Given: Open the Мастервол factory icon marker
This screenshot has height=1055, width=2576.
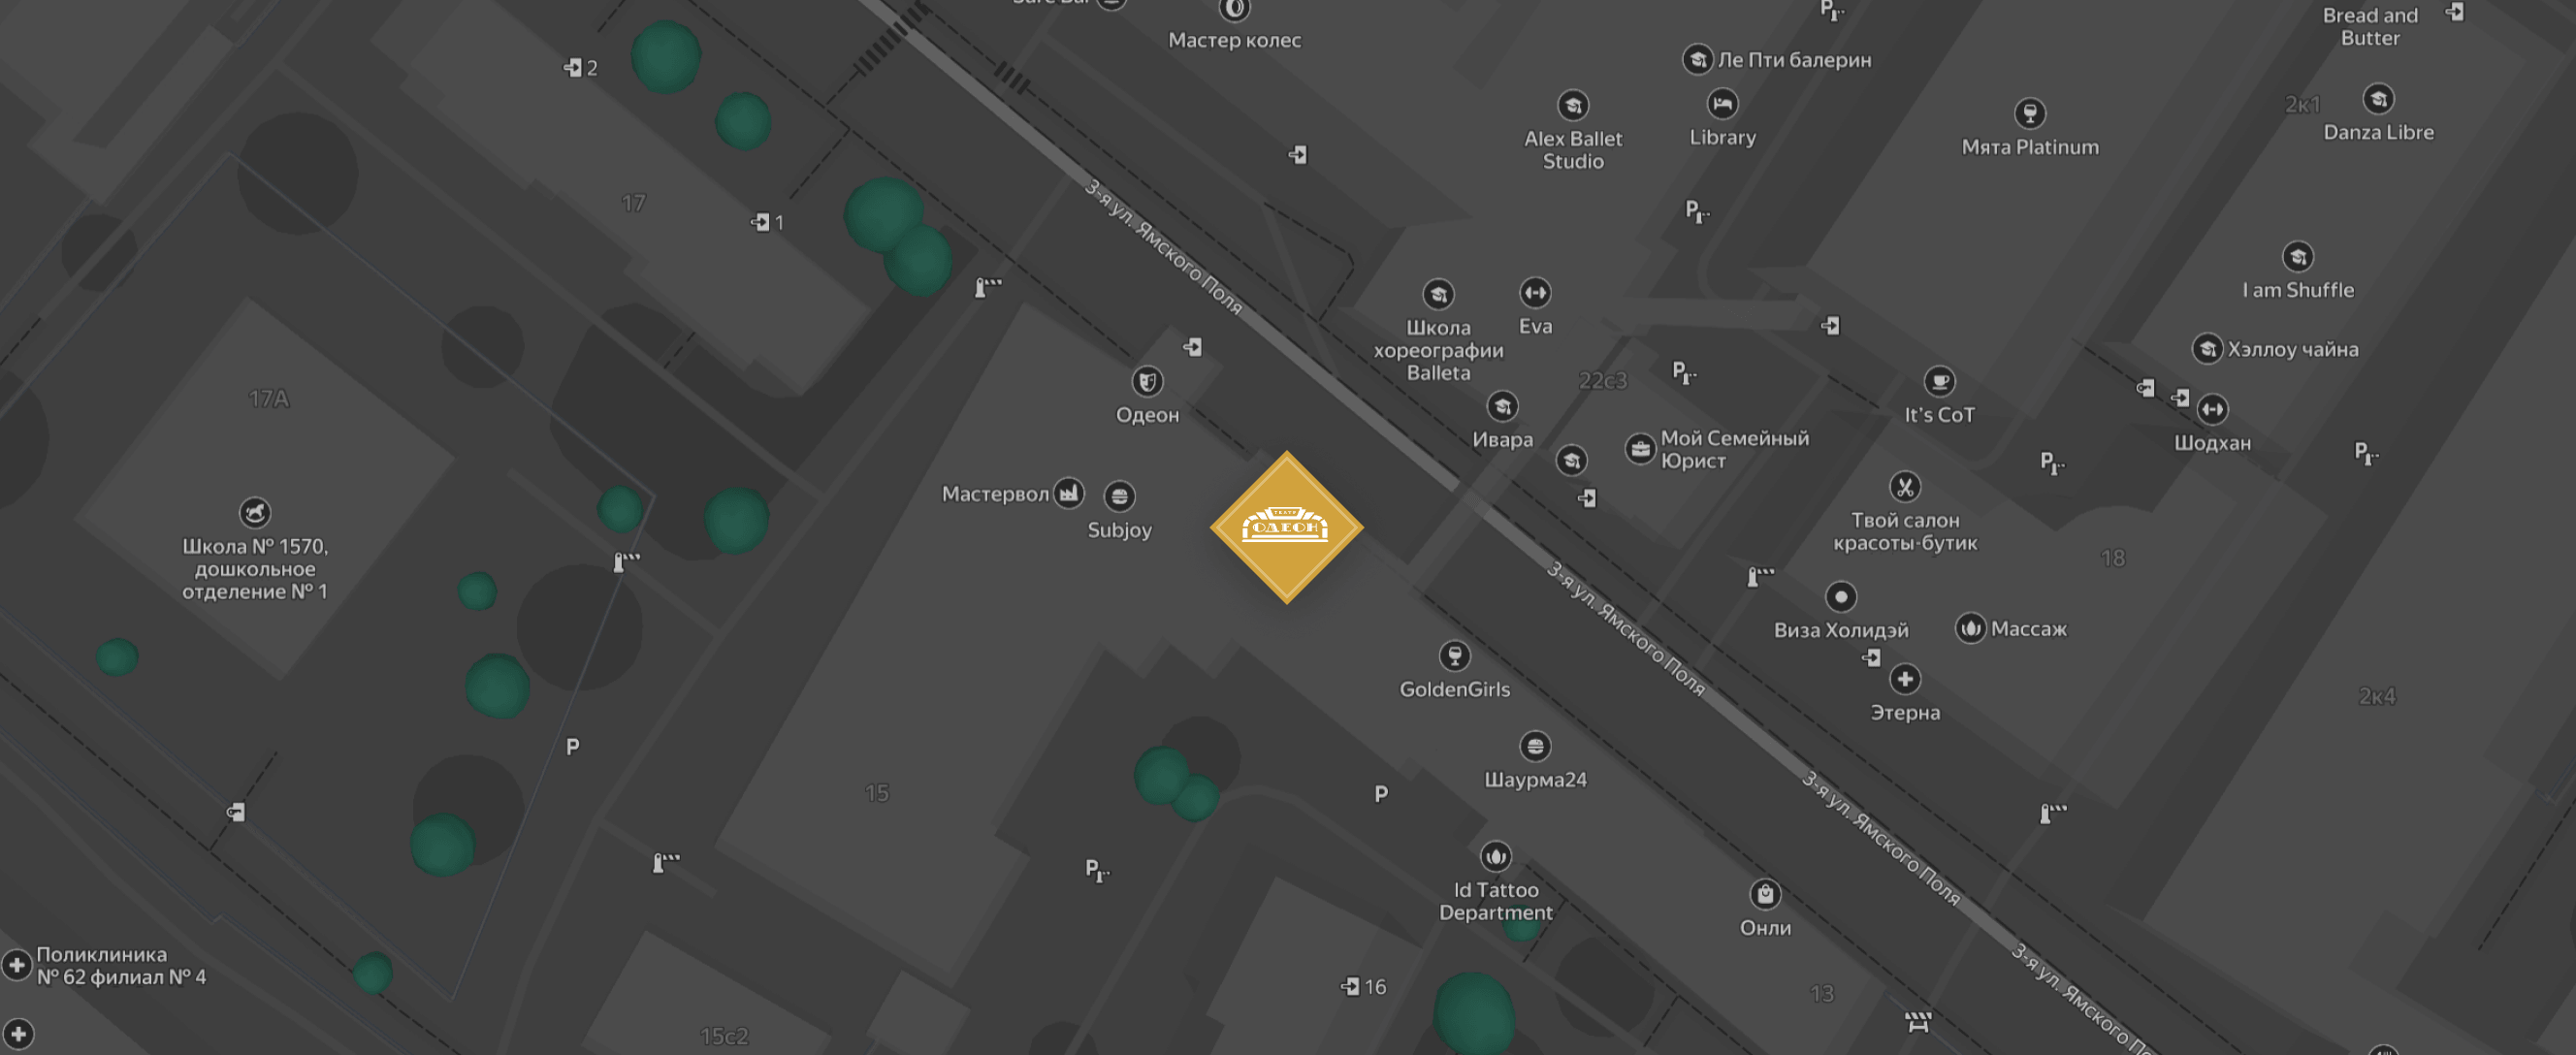Looking at the screenshot, I should coord(1069,491).
